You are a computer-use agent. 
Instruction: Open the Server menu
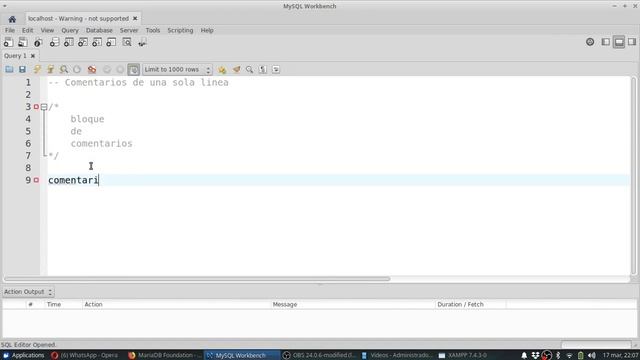tap(129, 30)
